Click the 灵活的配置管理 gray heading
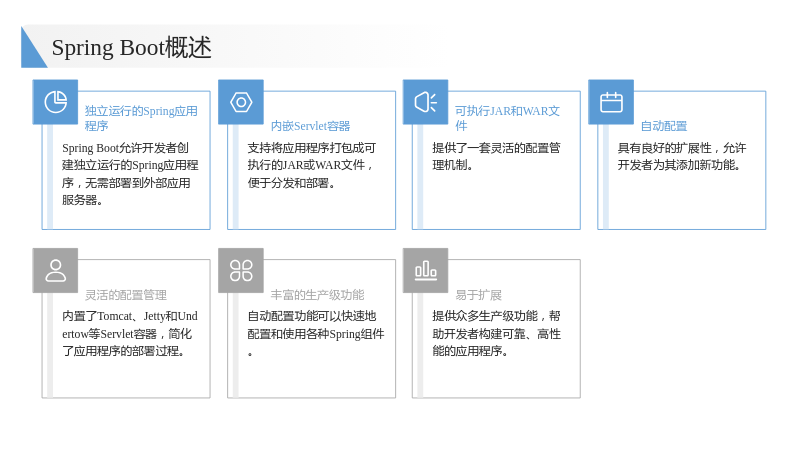Viewport: 800px width, 450px height. coord(126,295)
